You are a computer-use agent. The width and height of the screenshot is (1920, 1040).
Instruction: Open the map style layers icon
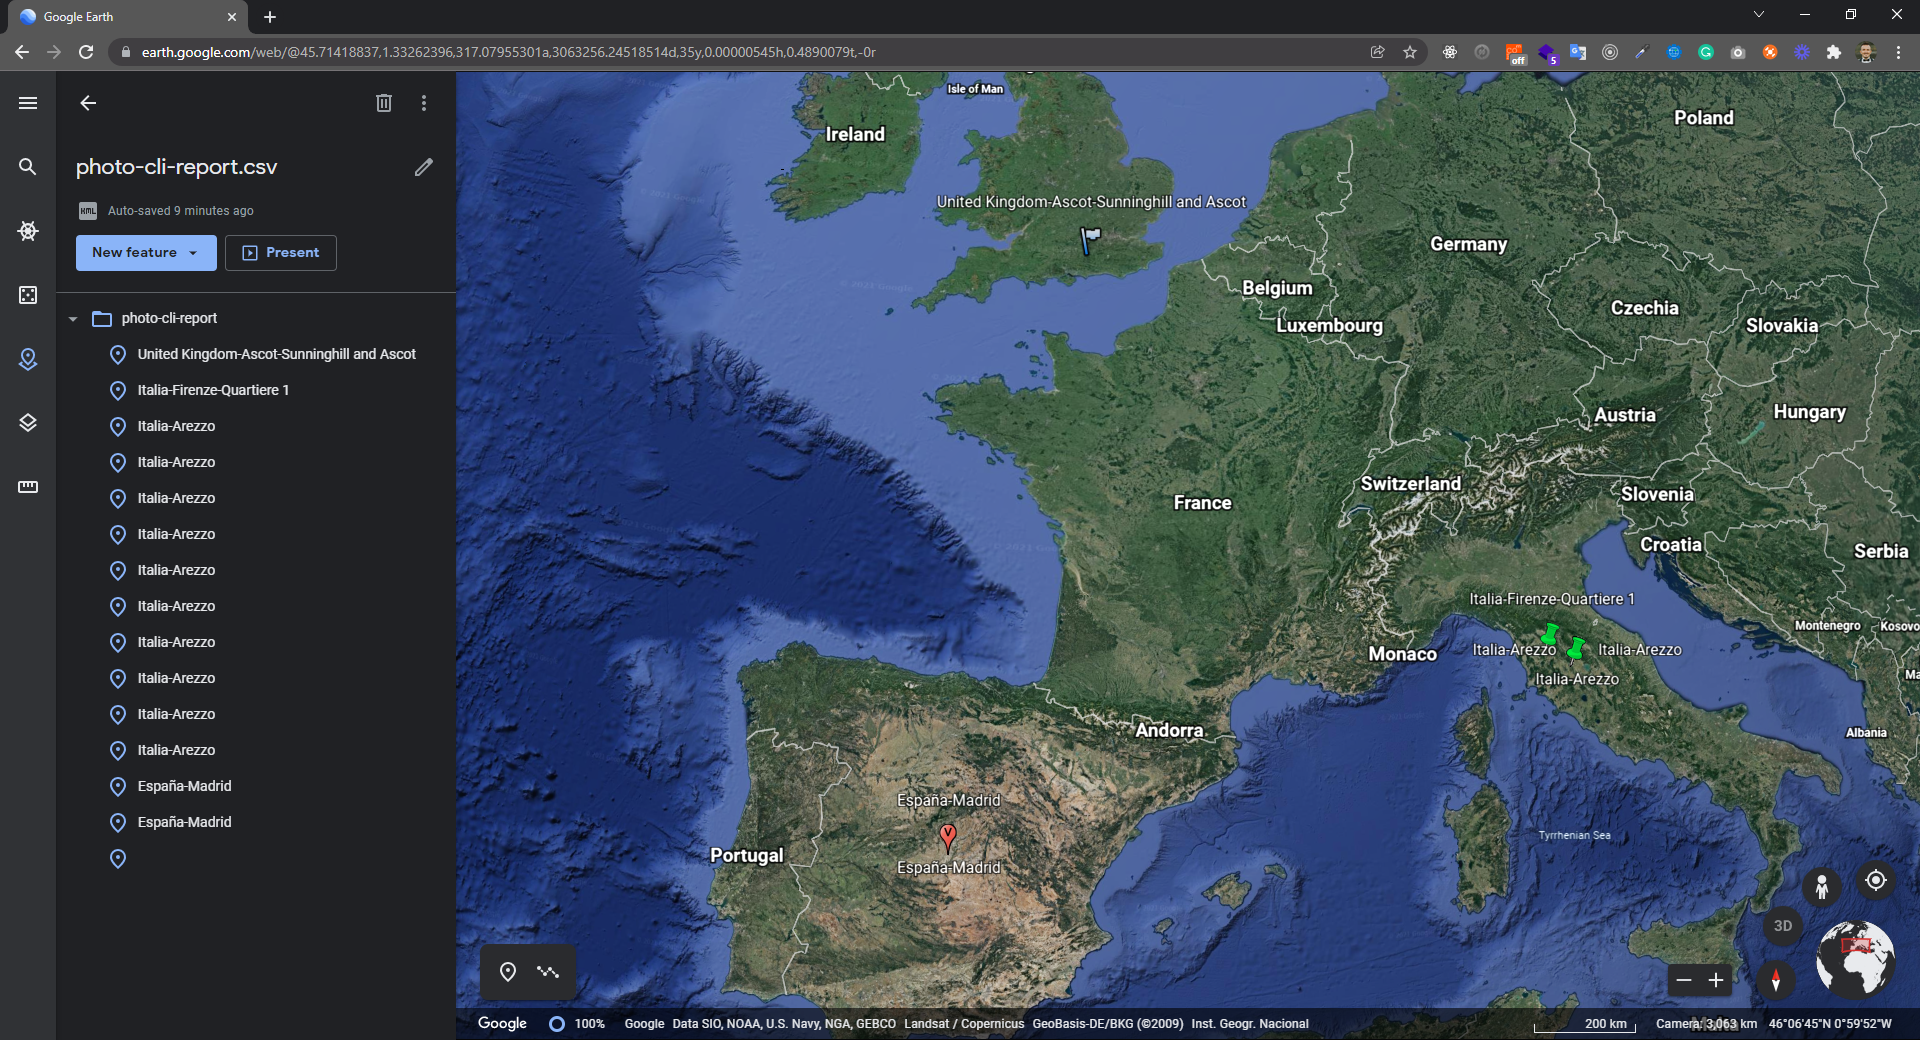[x=27, y=423]
